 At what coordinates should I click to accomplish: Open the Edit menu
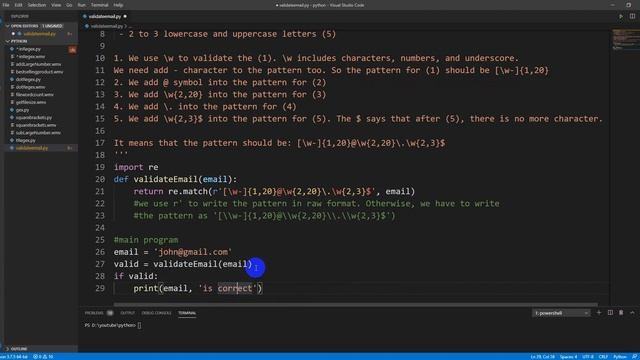pos(18,5)
